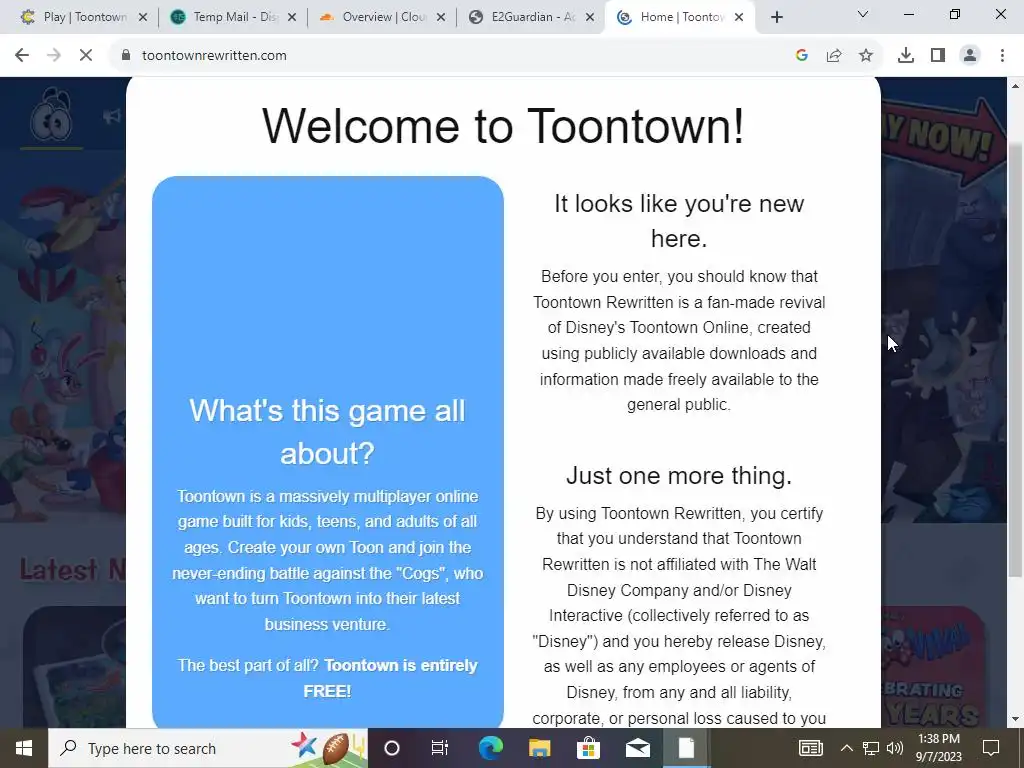Open Cortana circle icon on taskbar
Screen dimensions: 1024x768
pyautogui.click(x=392, y=748)
